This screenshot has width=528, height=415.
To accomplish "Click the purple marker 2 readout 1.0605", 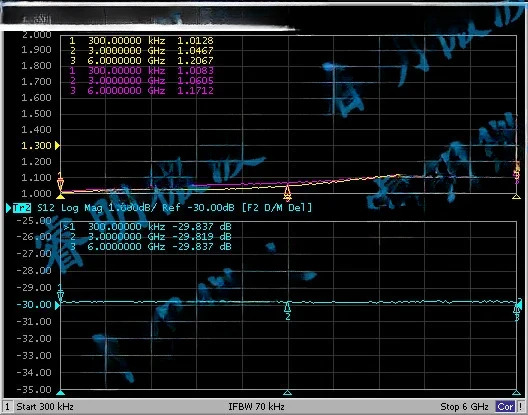I will click(x=195, y=81).
